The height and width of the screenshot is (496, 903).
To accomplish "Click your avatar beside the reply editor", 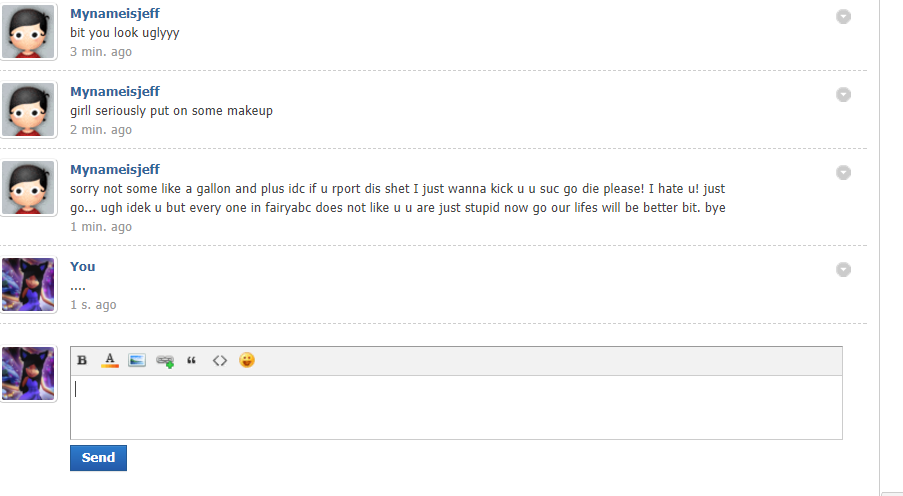I will click(x=28, y=373).
